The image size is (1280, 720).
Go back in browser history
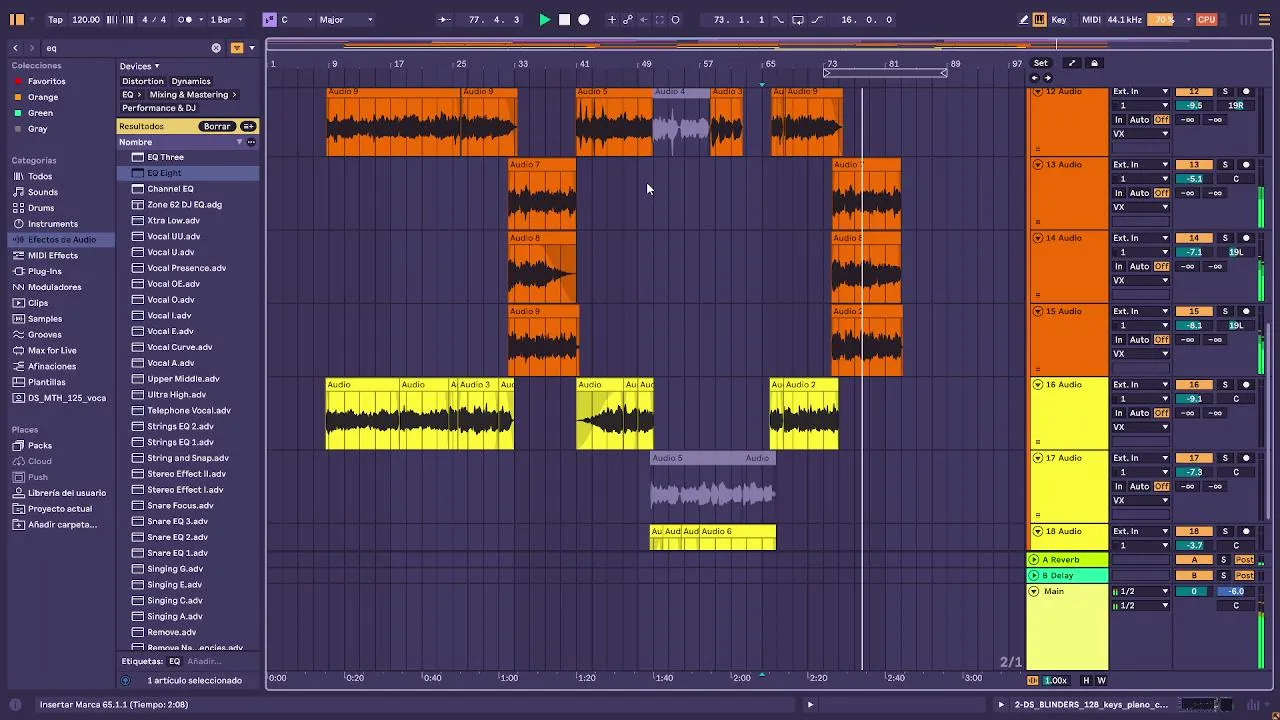coord(15,47)
